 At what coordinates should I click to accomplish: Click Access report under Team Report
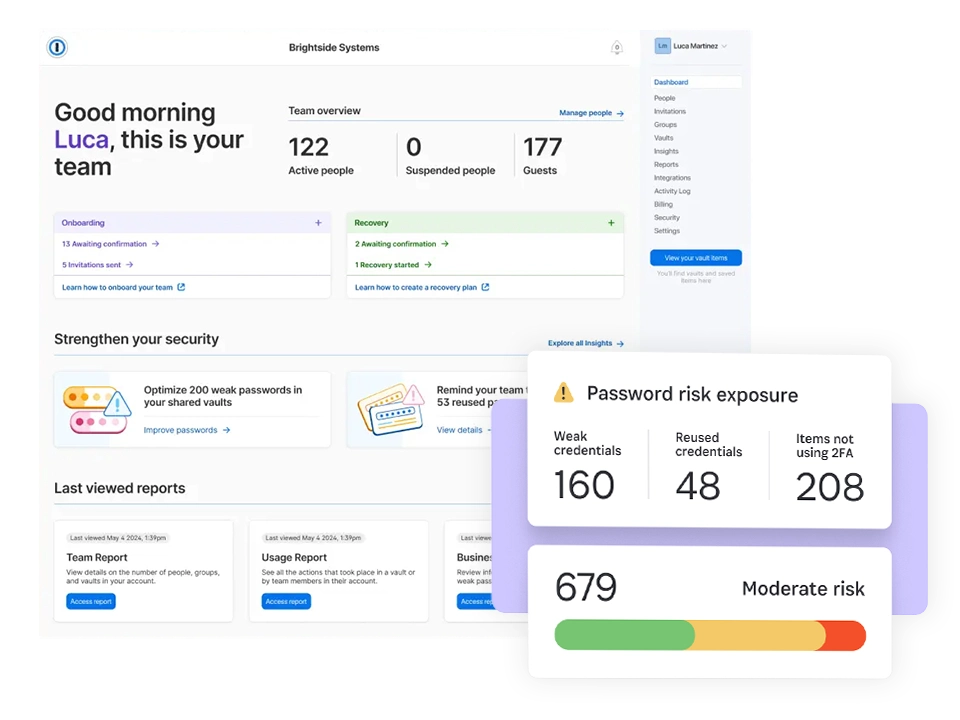[x=91, y=601]
